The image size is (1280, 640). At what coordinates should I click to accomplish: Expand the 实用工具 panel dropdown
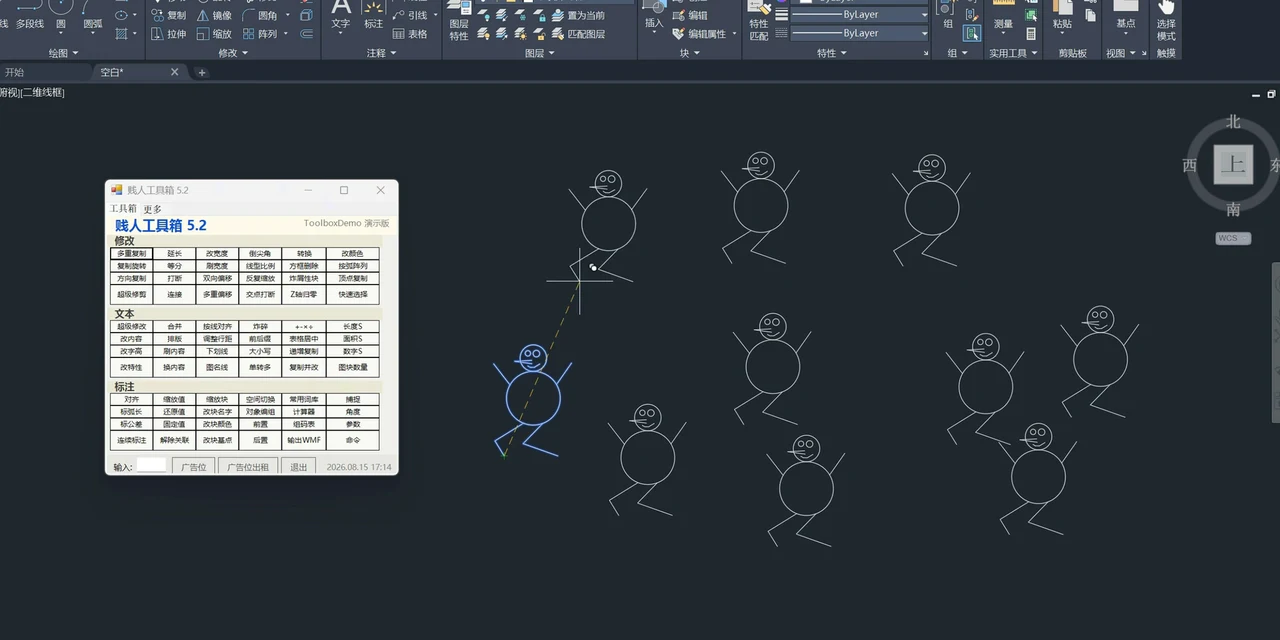1013,53
